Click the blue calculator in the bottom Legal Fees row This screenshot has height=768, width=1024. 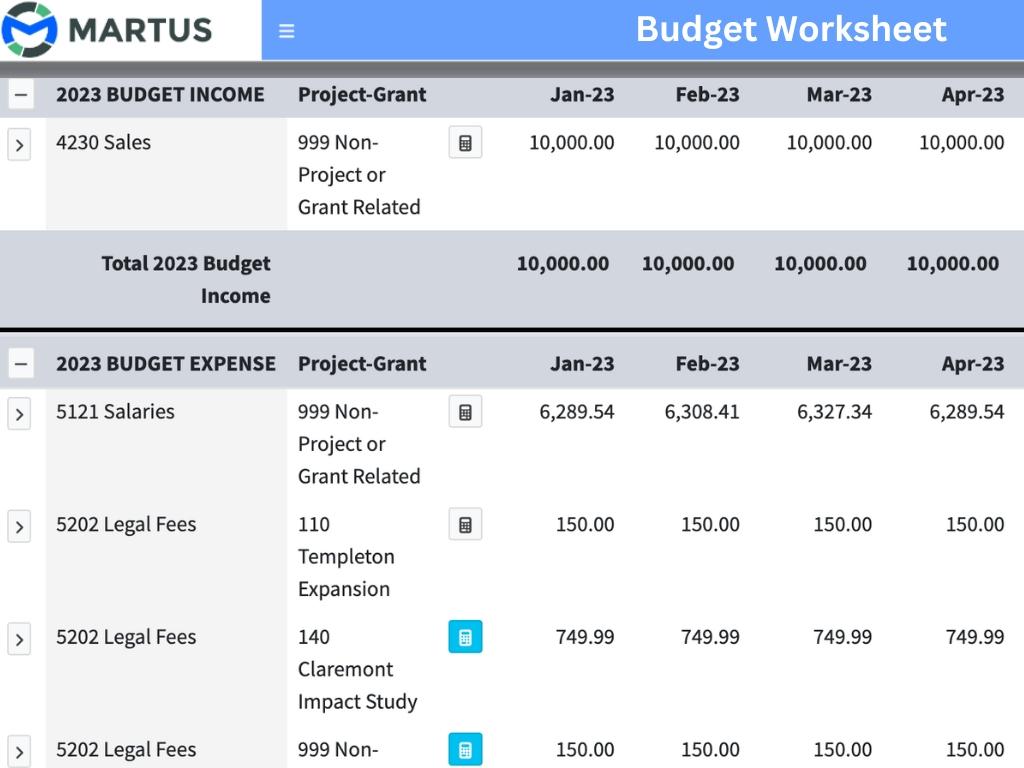(x=465, y=750)
